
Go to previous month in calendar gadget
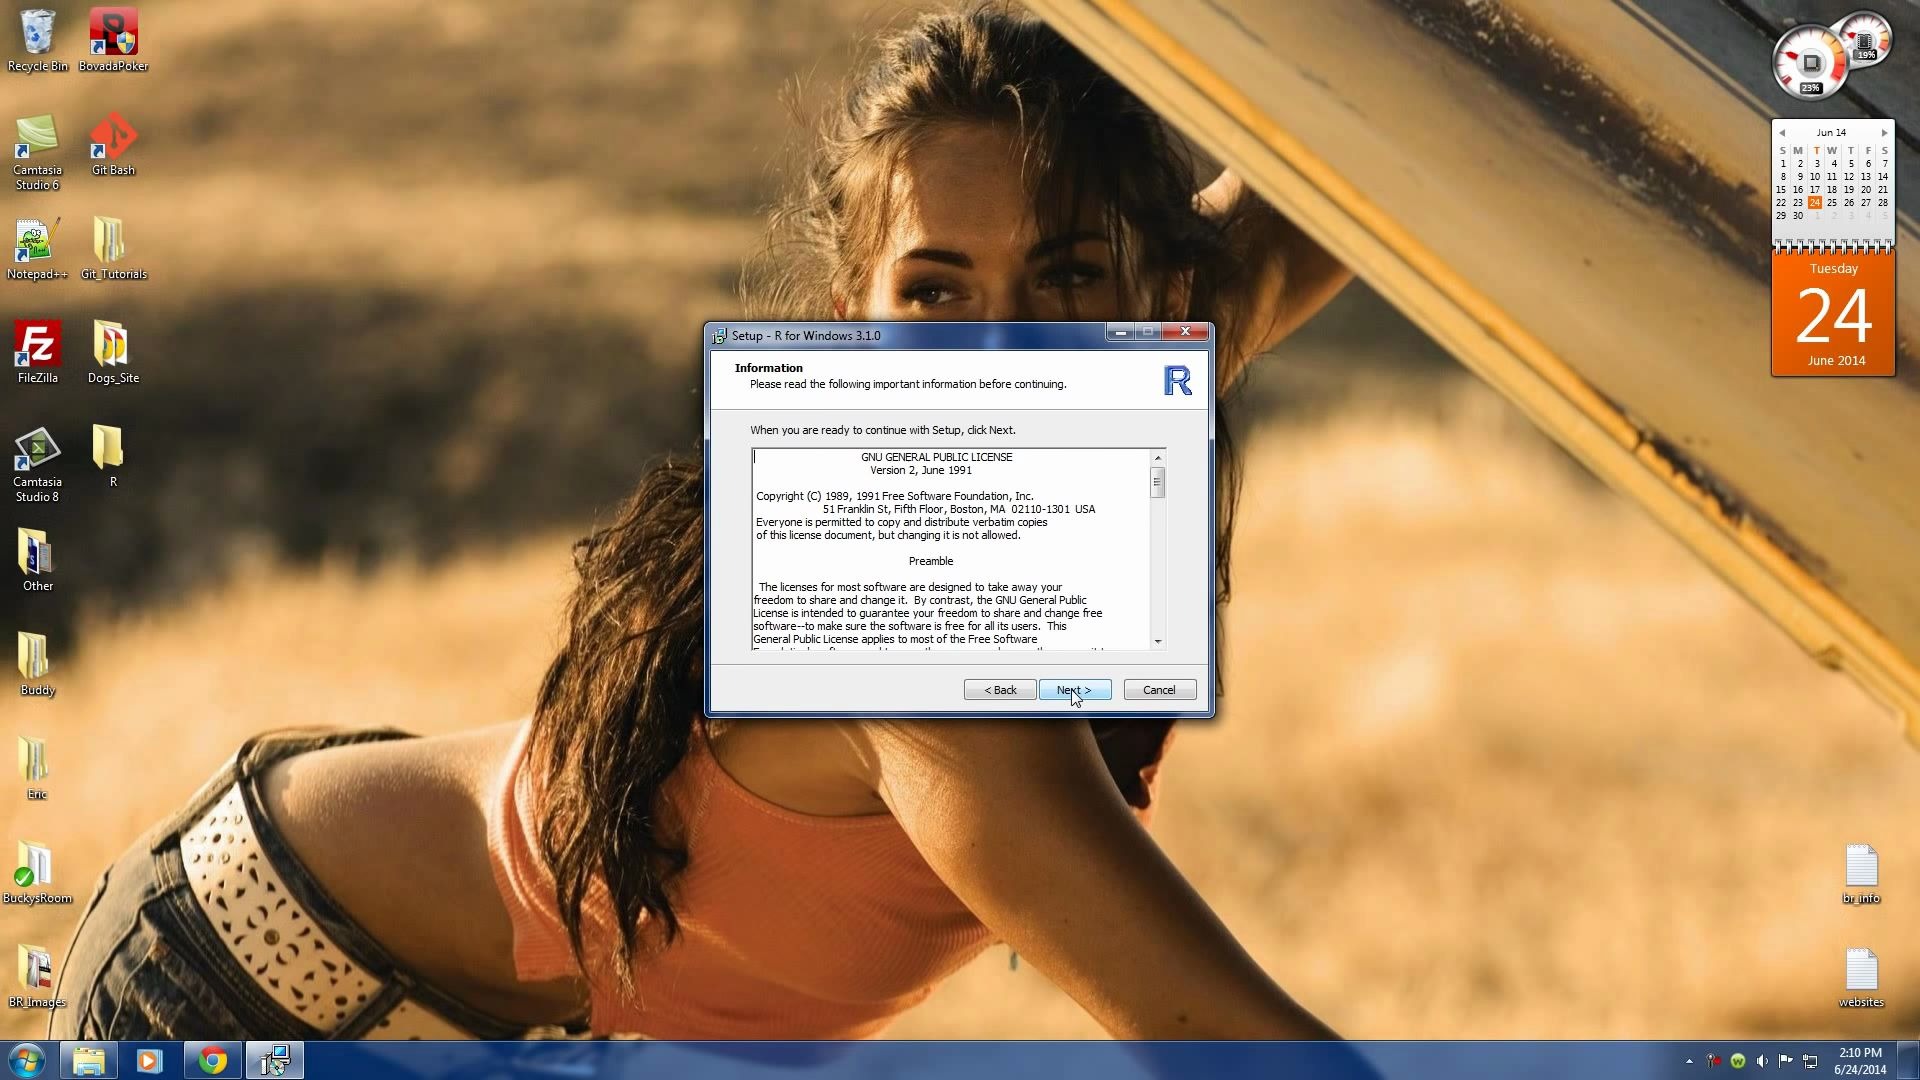(1781, 133)
